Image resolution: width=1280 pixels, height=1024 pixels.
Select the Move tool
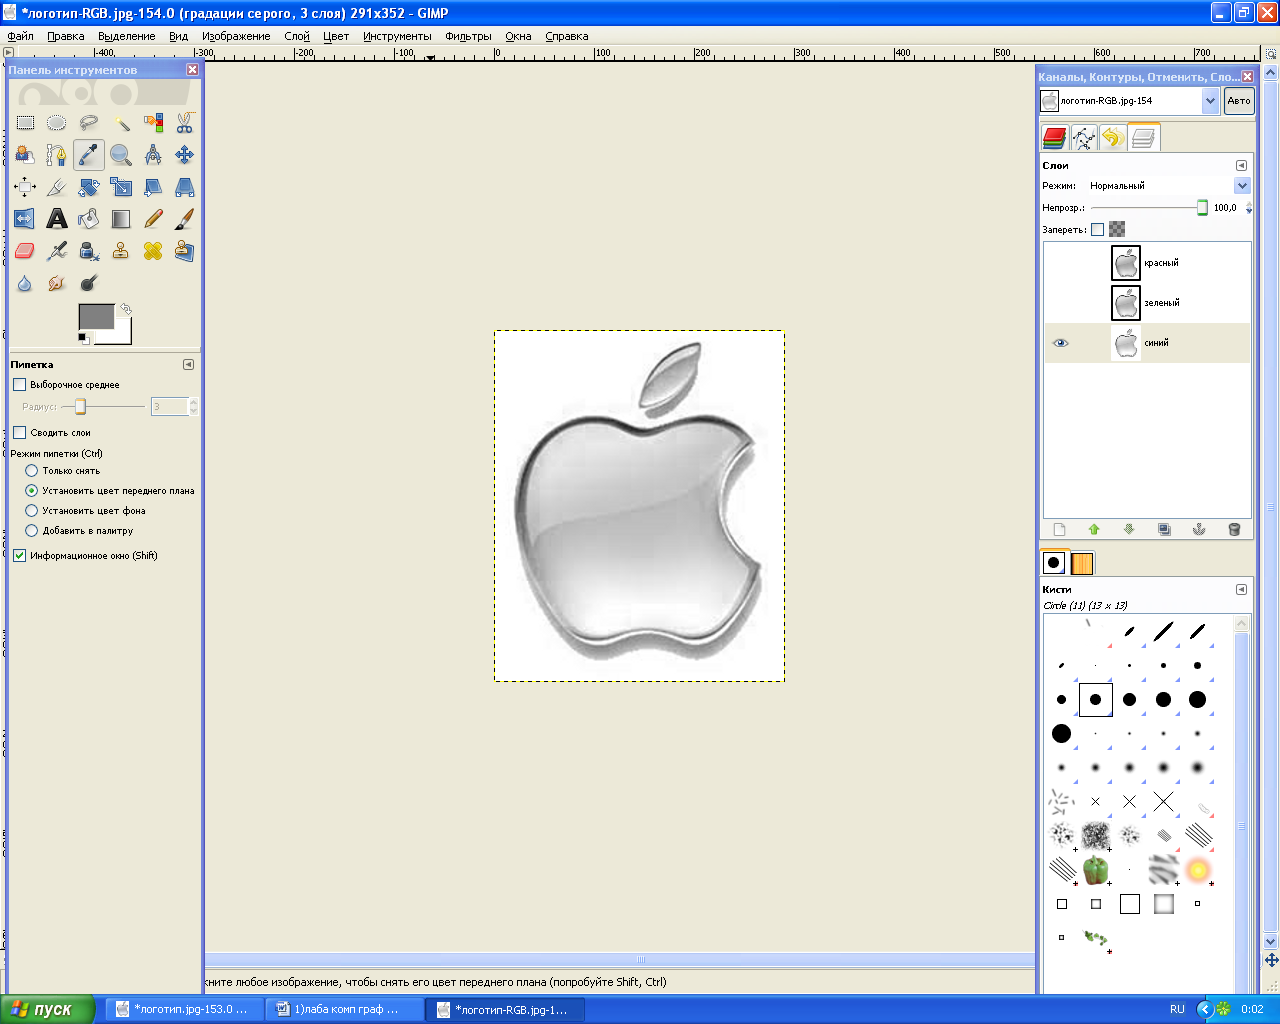click(185, 155)
